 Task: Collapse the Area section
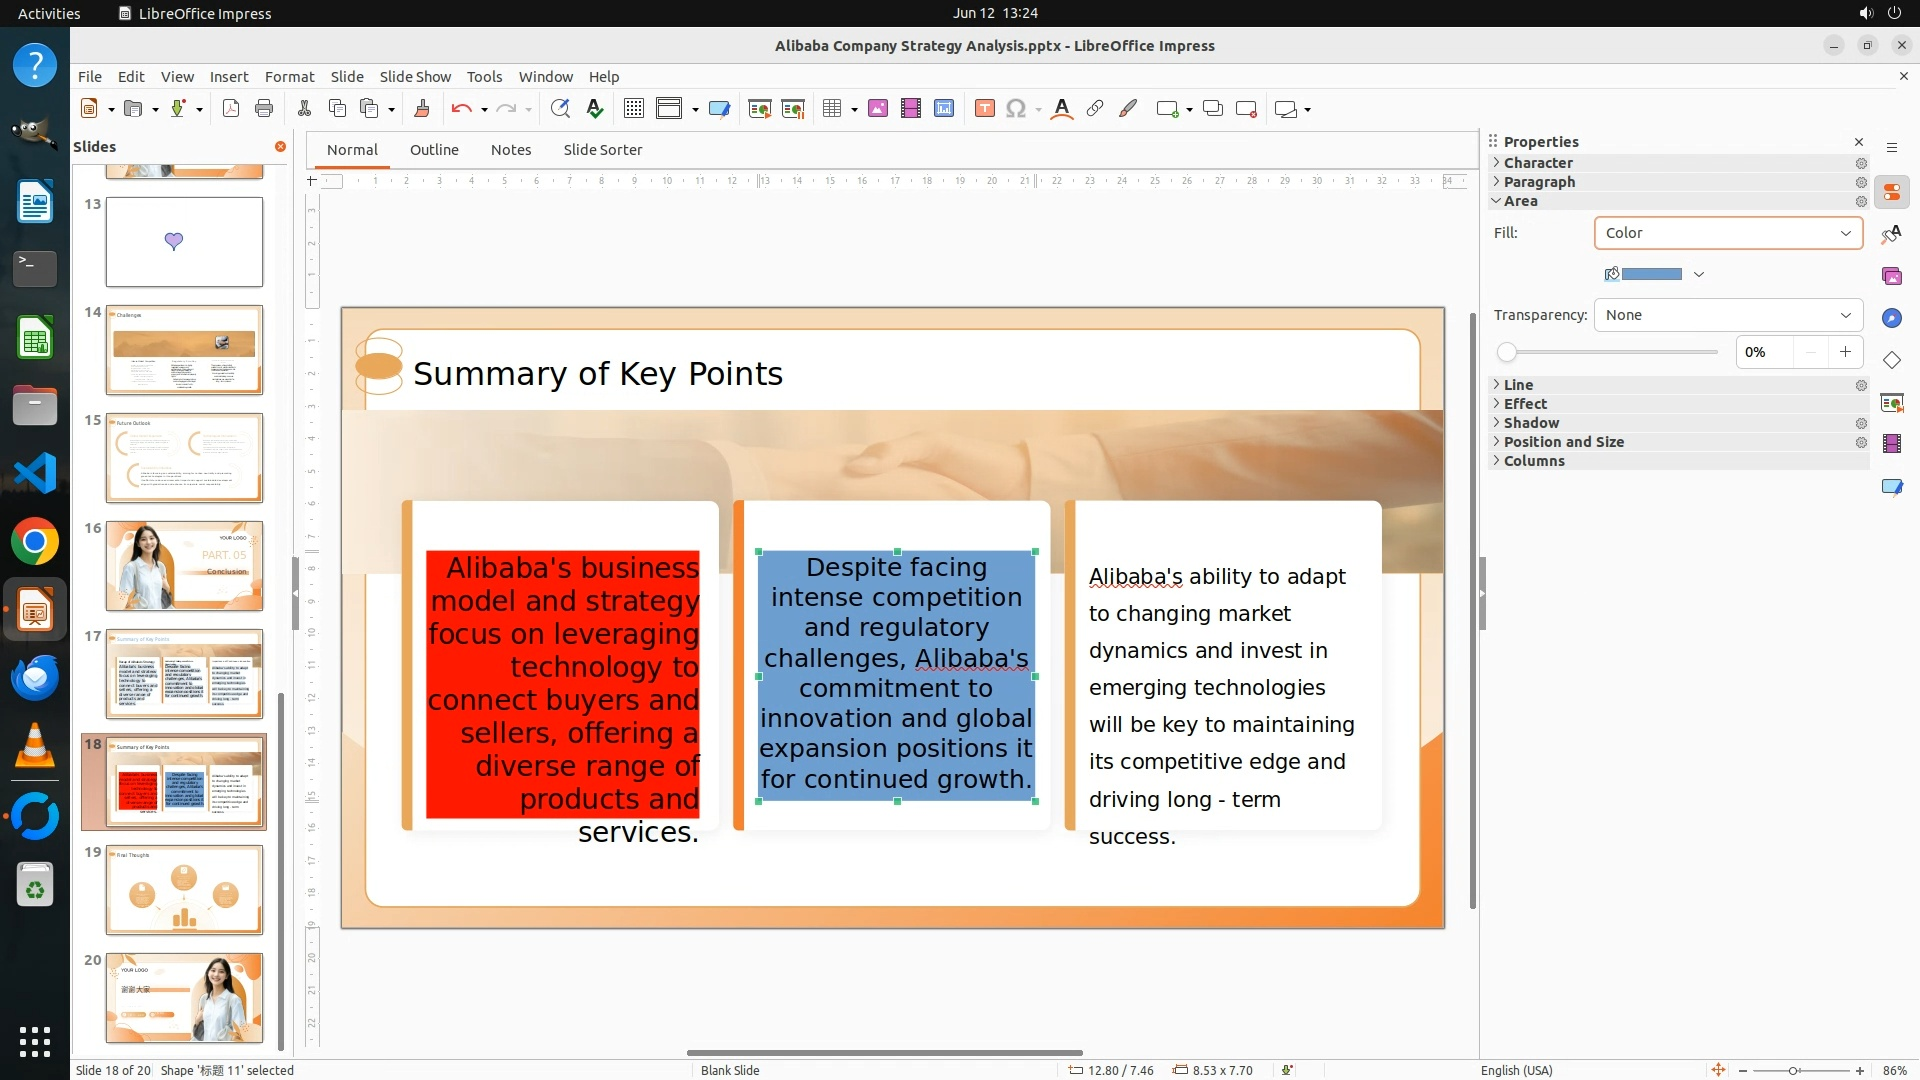1519,201
